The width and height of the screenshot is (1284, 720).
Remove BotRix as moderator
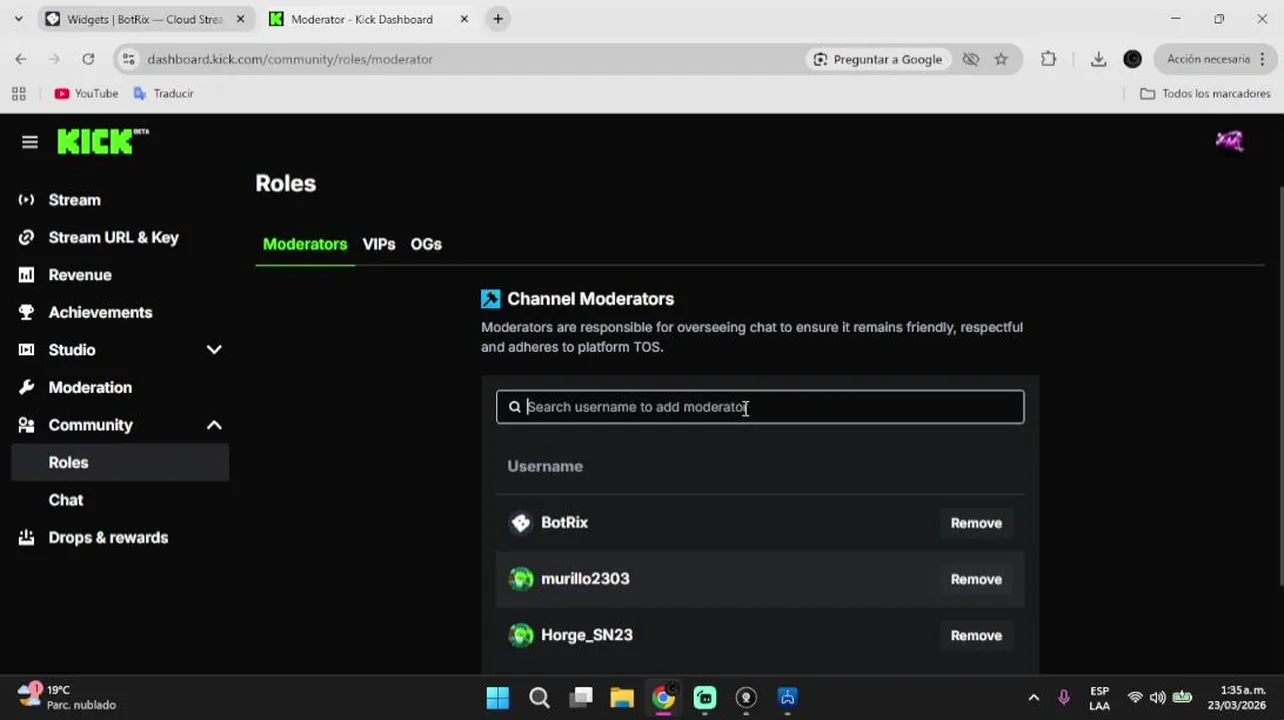pos(975,523)
